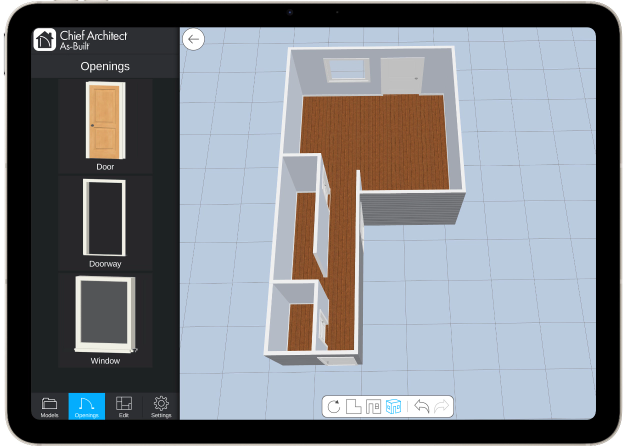Image resolution: width=627 pixels, height=446 pixels.
Task: Open the Models tab
Action: (50, 406)
